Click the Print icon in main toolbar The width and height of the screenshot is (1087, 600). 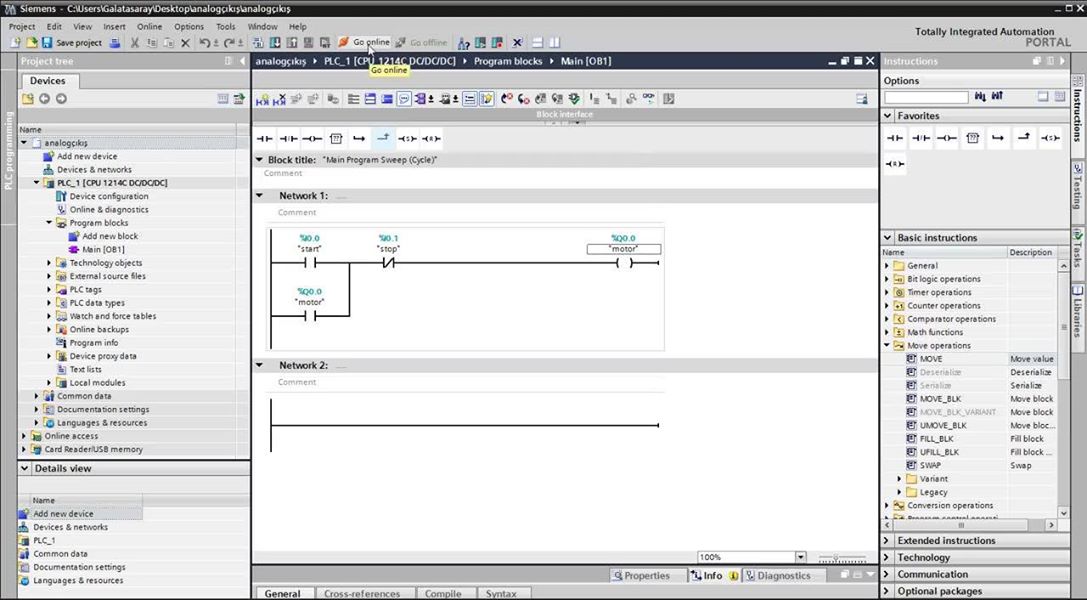pos(115,43)
